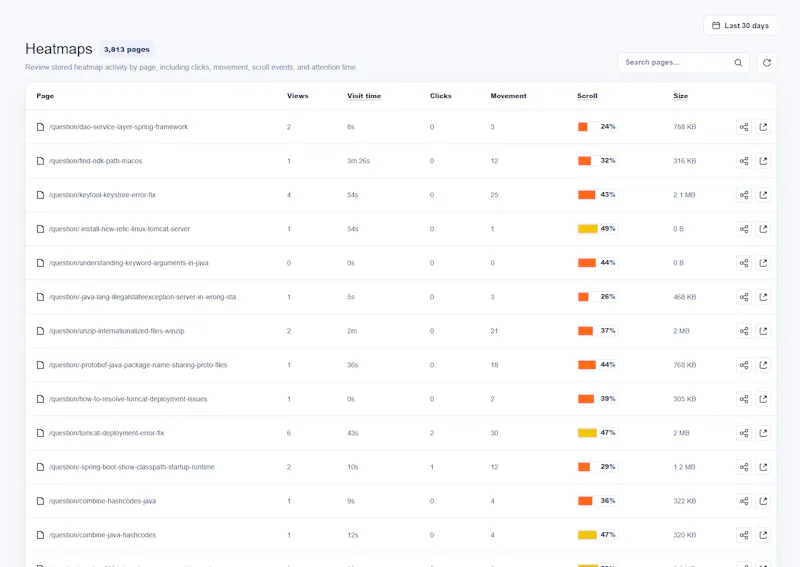Open tomcat-deployment-error-fix externally

[763, 433]
